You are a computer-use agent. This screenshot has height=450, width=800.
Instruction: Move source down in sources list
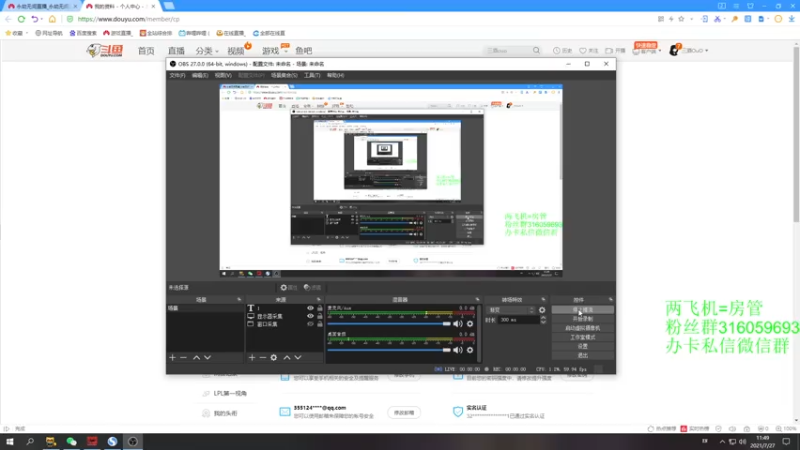click(x=298, y=358)
